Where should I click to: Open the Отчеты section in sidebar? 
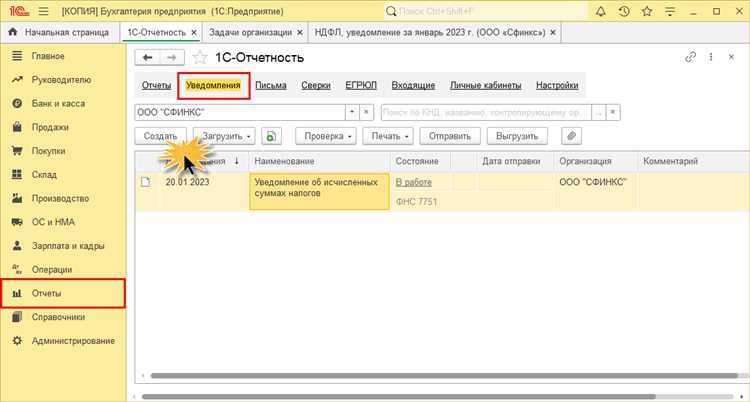[63, 293]
